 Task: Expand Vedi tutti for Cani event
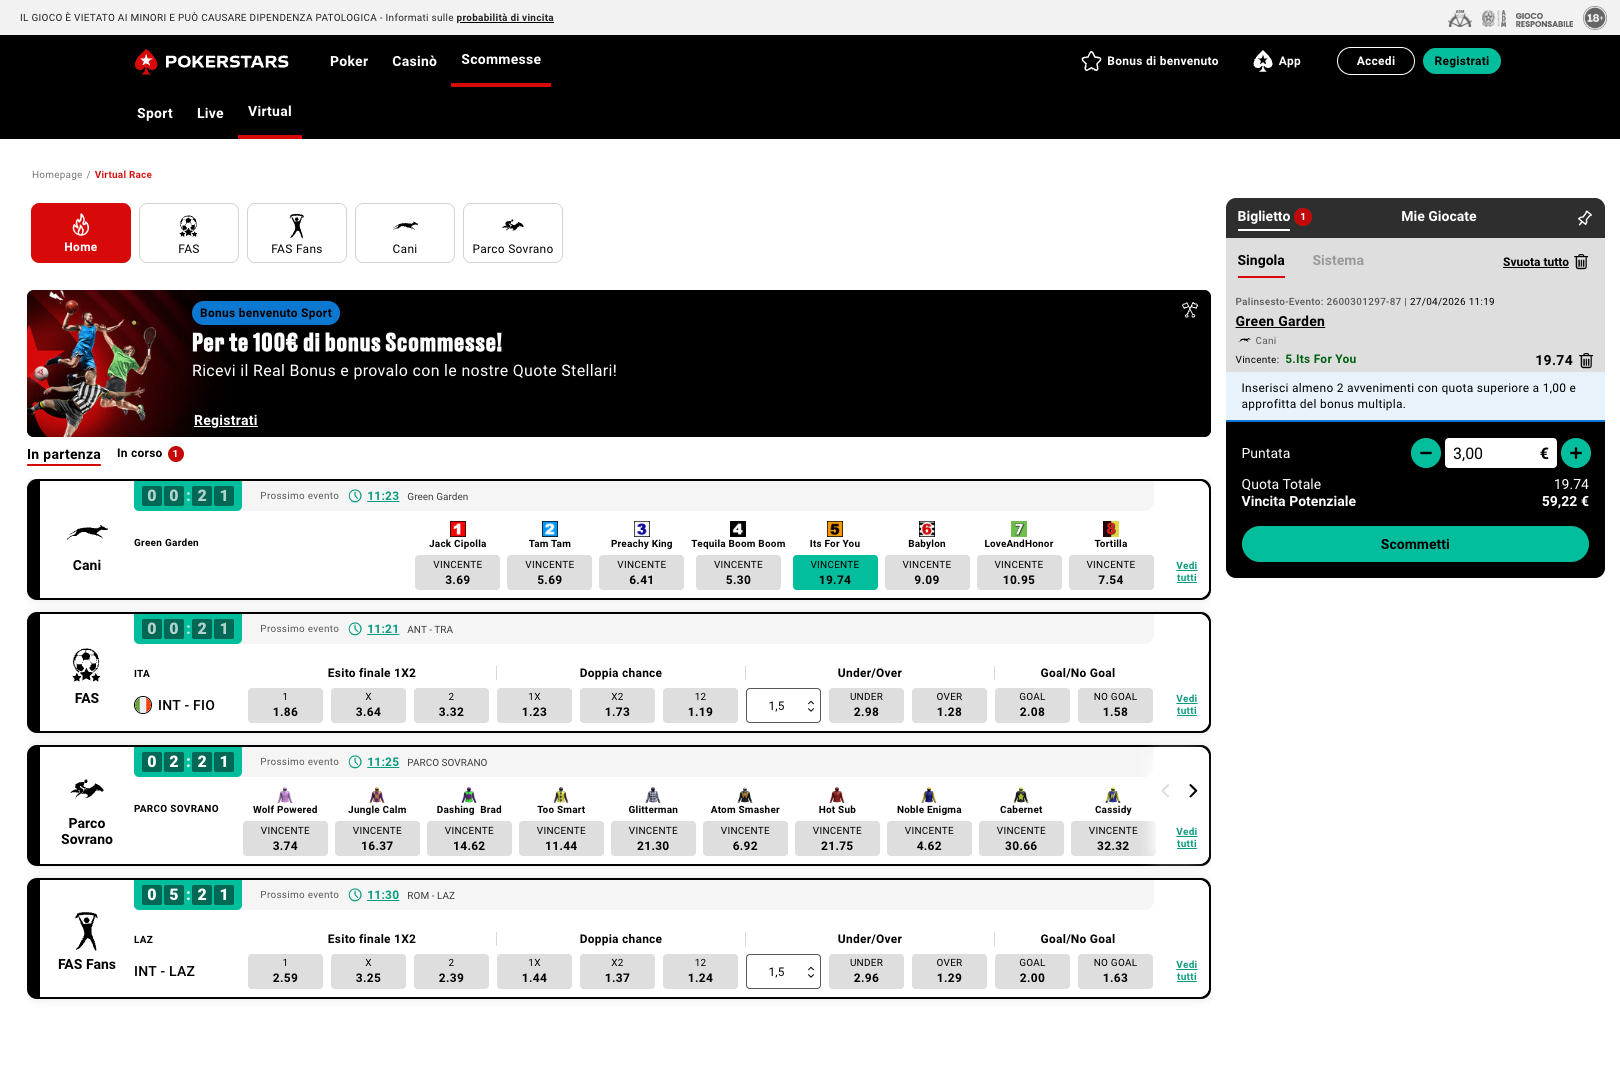click(1187, 572)
